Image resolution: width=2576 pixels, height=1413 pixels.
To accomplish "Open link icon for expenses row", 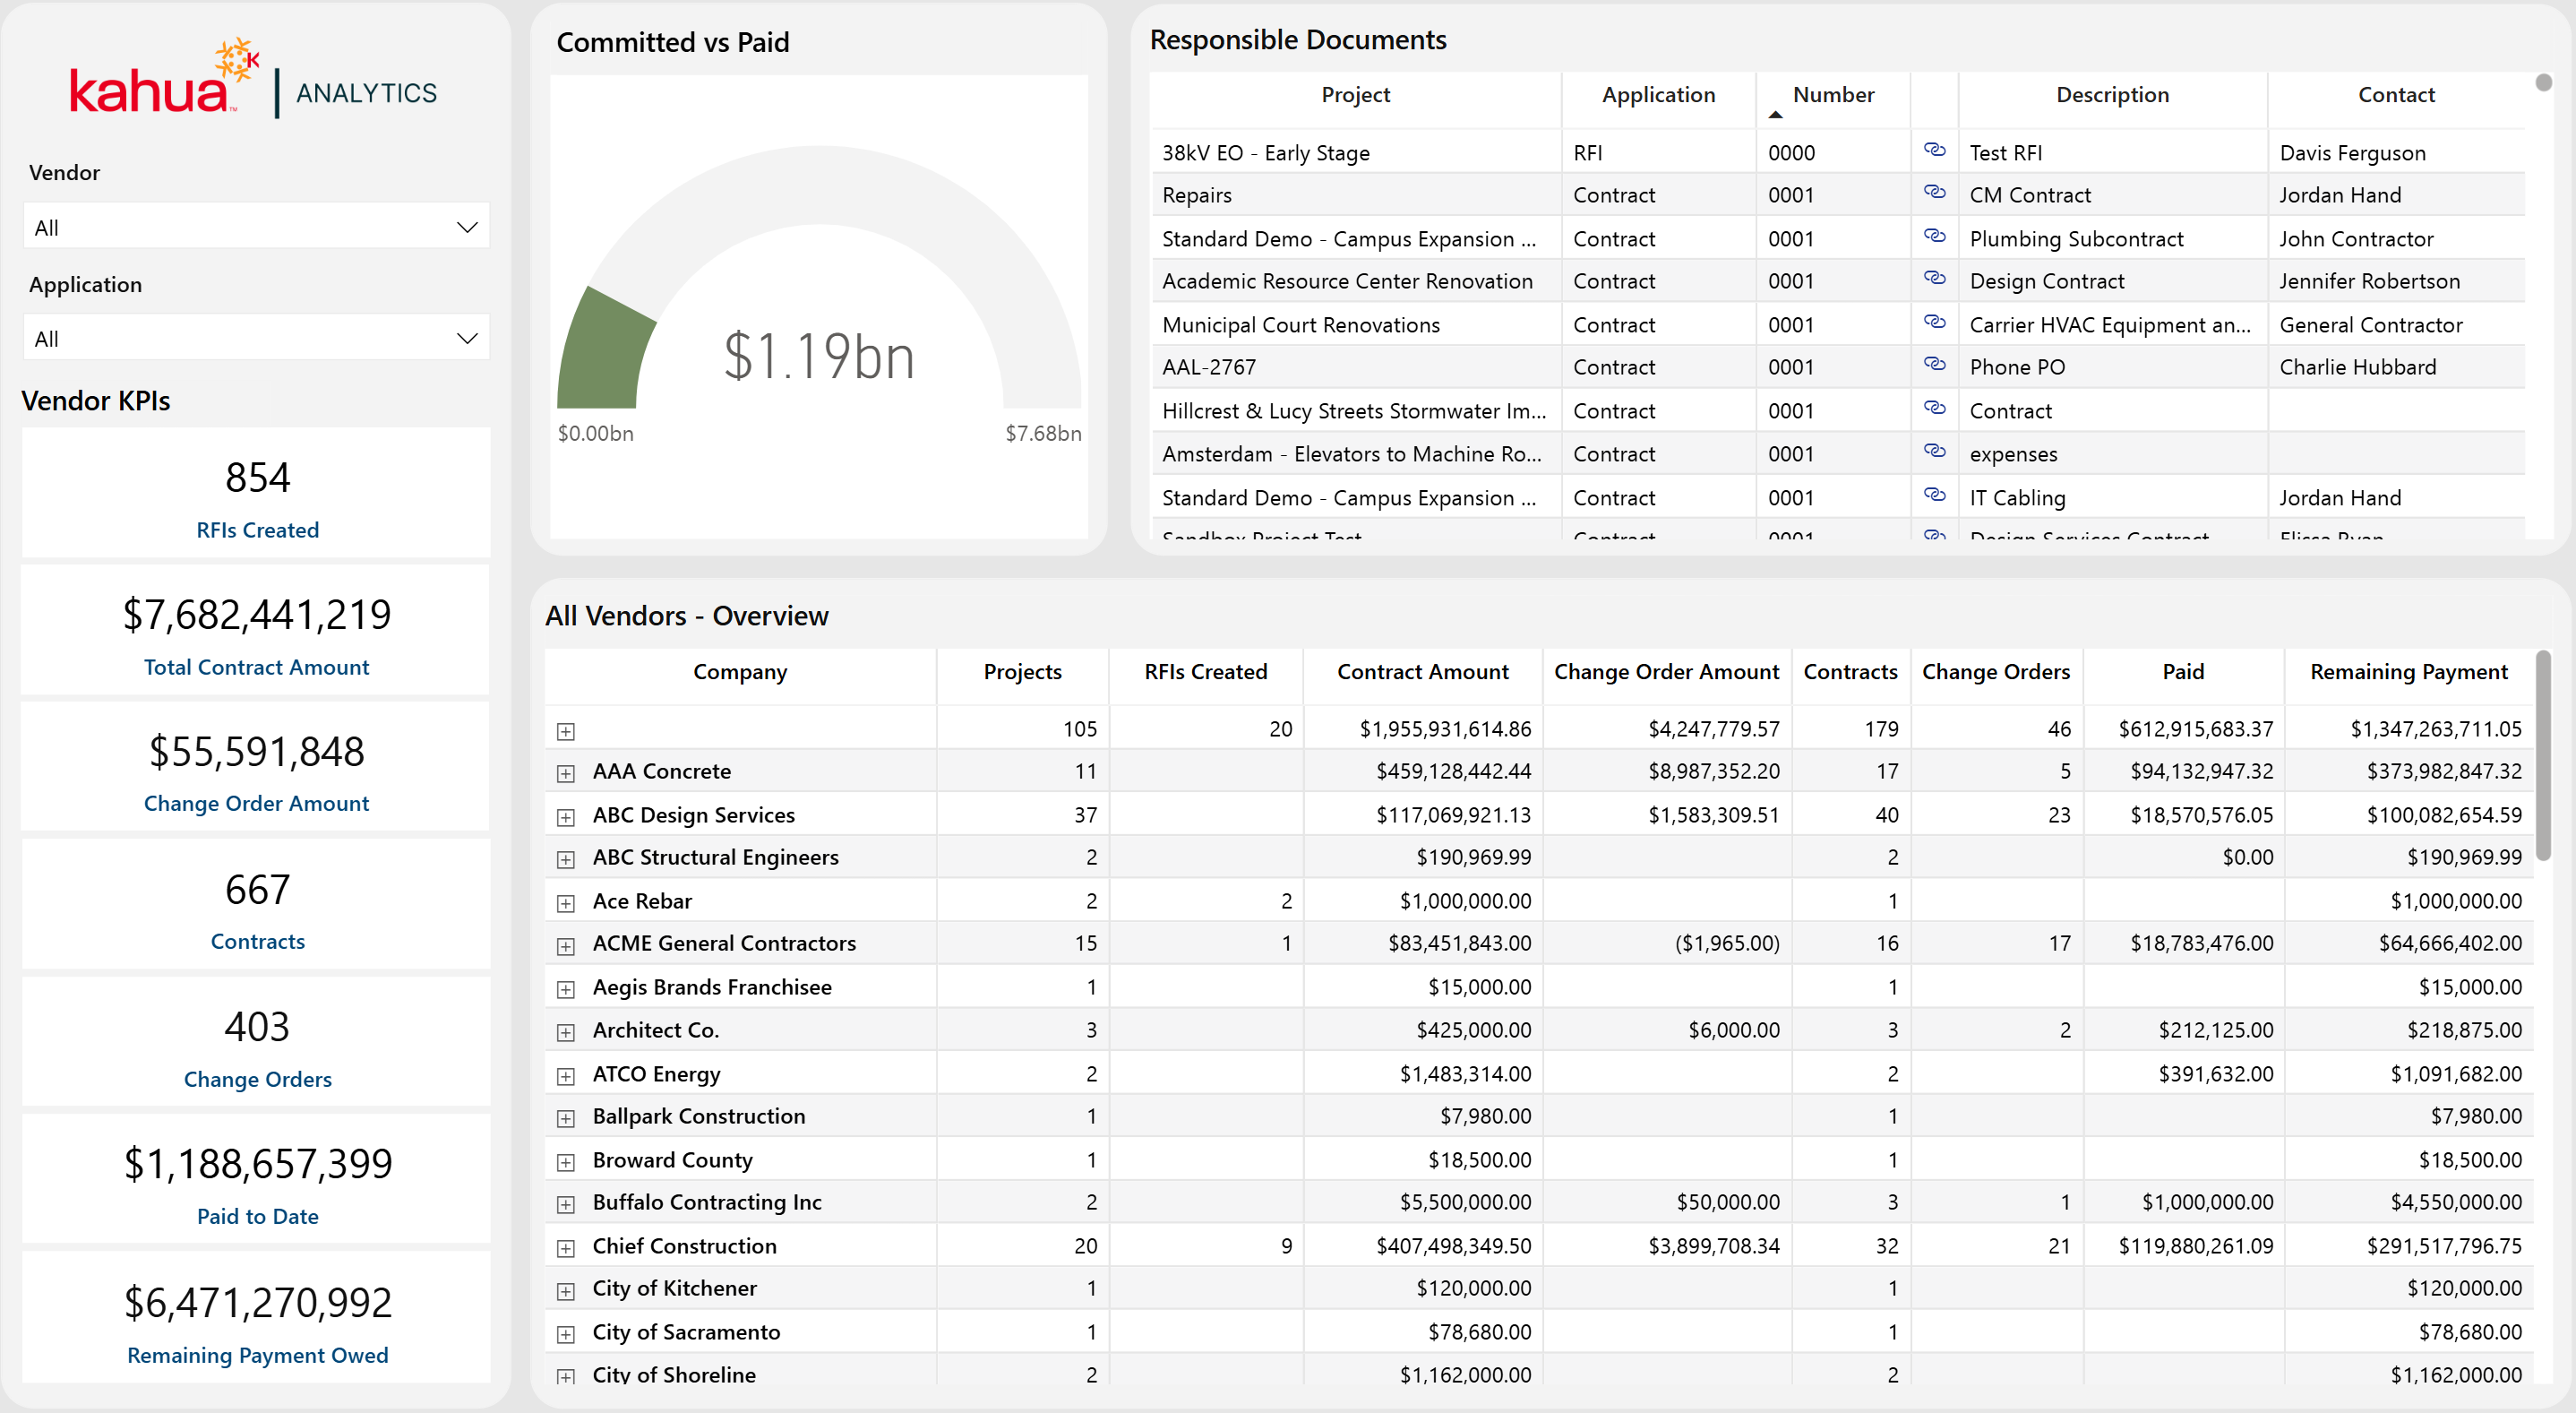I will pos(1934,451).
